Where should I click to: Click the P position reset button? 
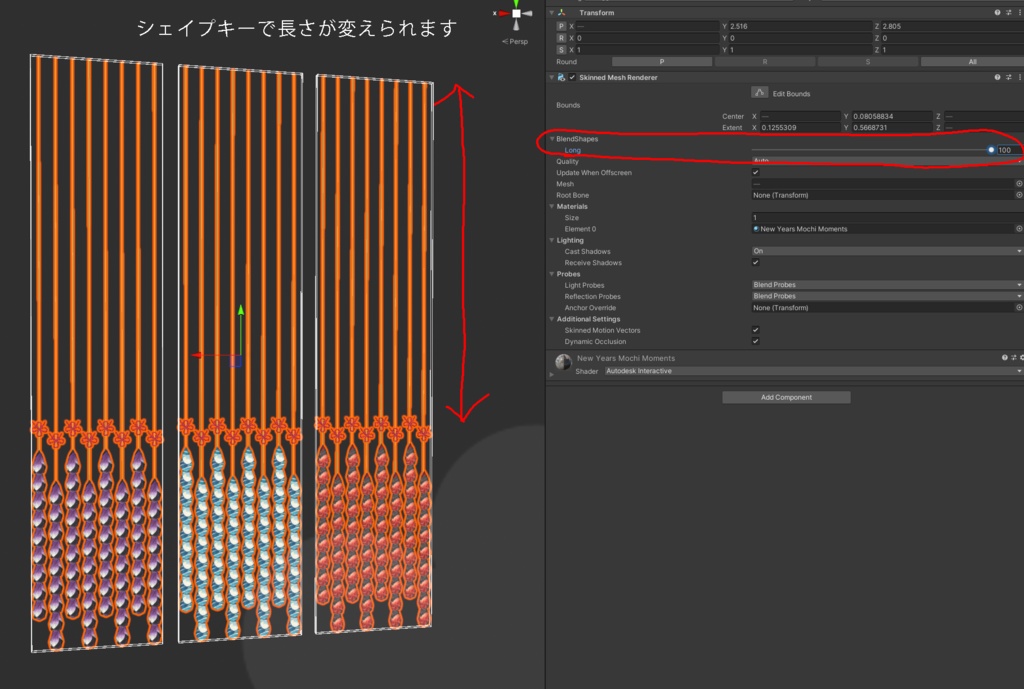click(561, 26)
